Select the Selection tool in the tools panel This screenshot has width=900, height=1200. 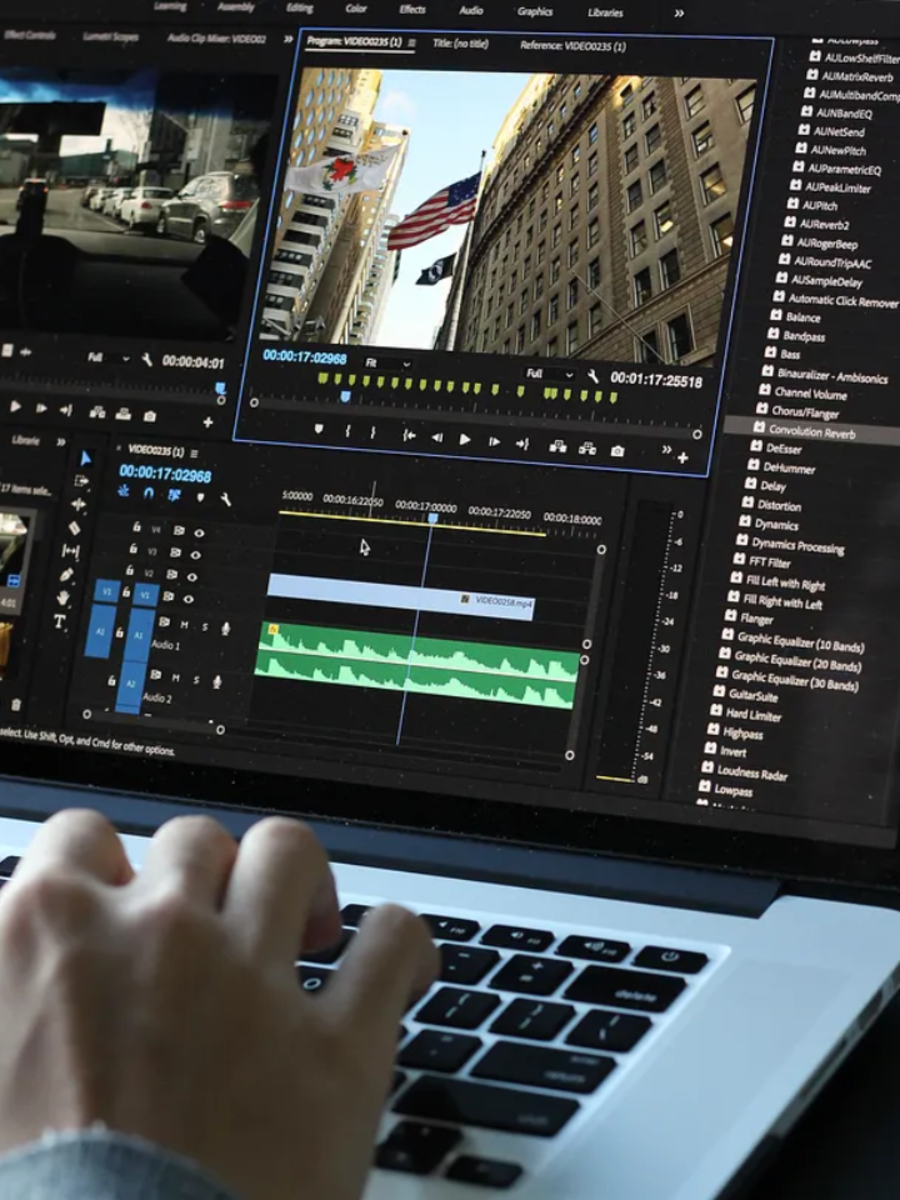(x=87, y=460)
